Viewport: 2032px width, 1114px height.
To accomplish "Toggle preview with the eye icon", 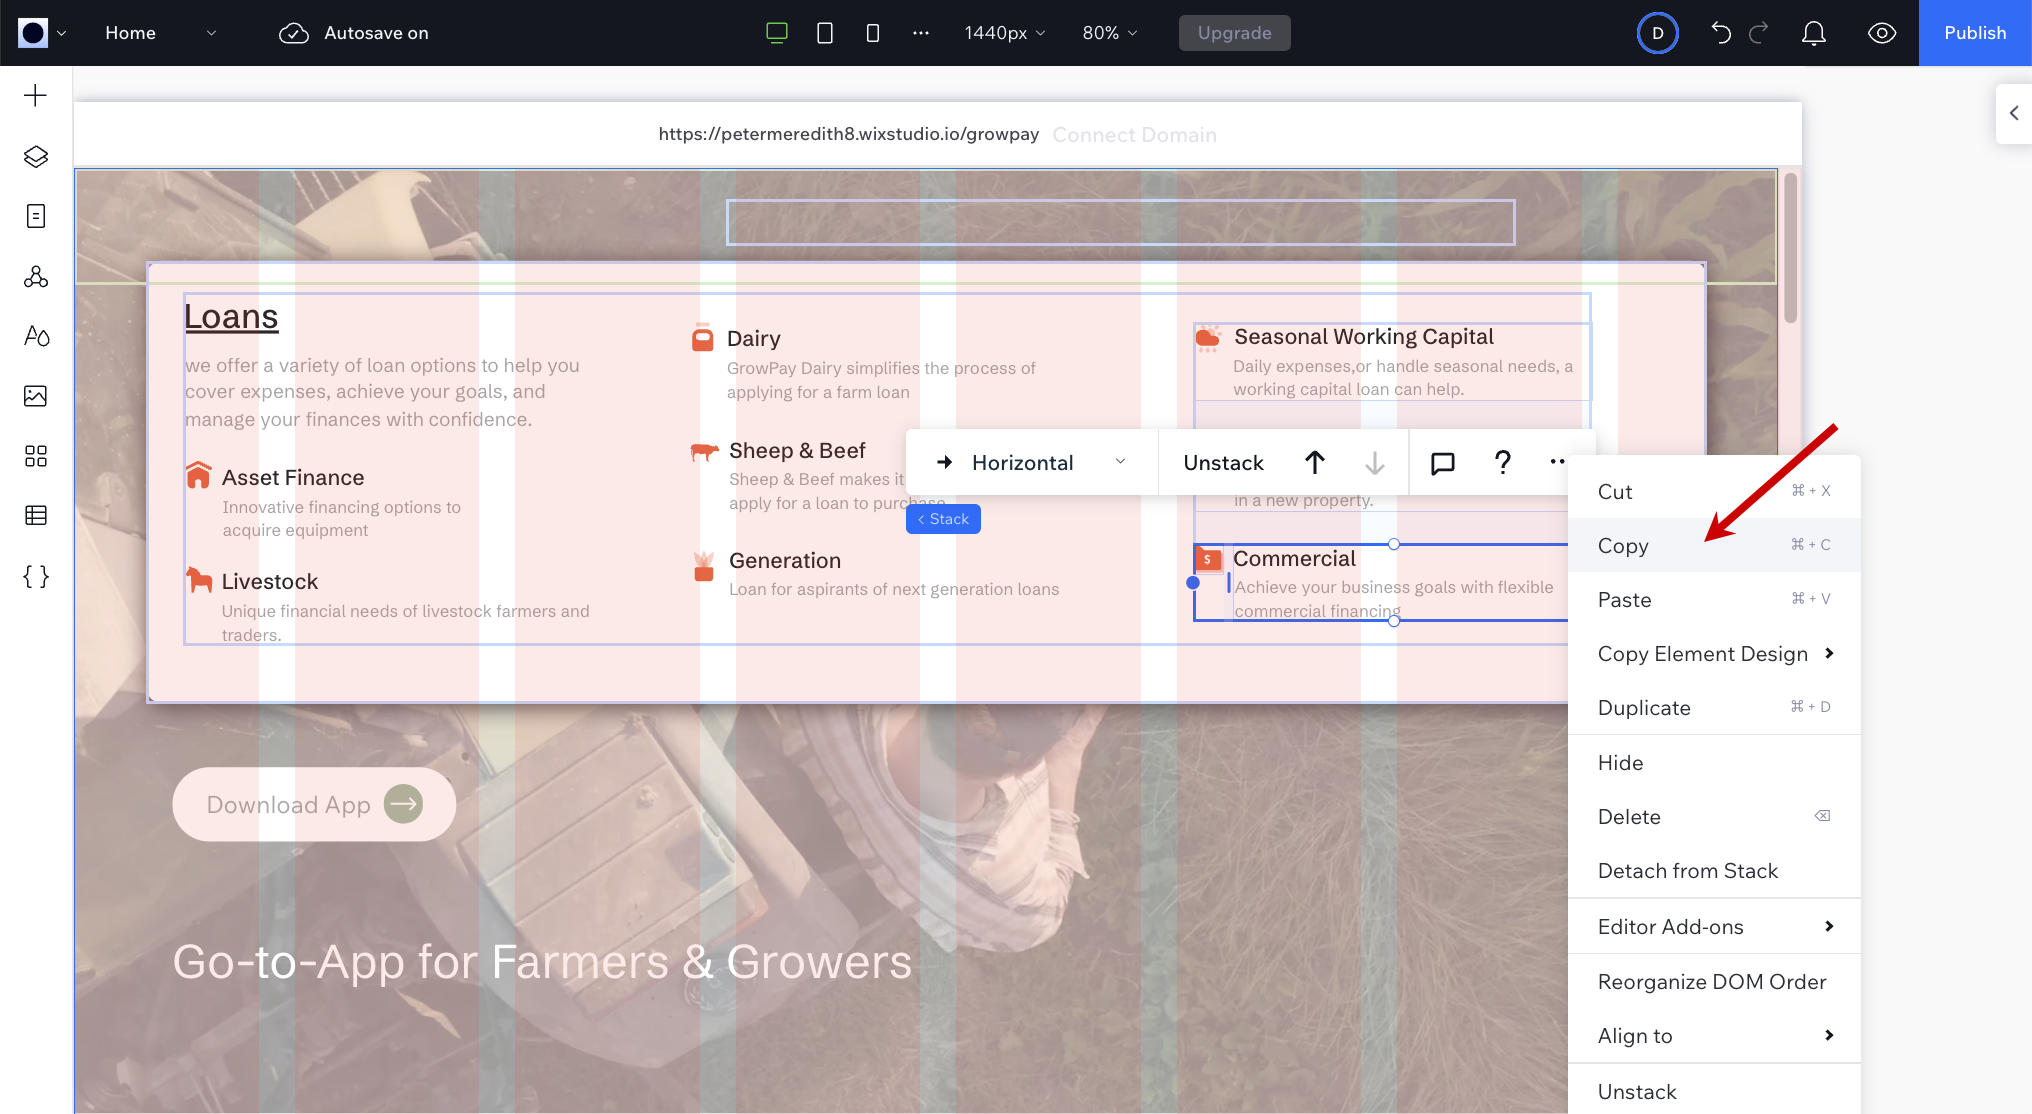I will (1881, 33).
